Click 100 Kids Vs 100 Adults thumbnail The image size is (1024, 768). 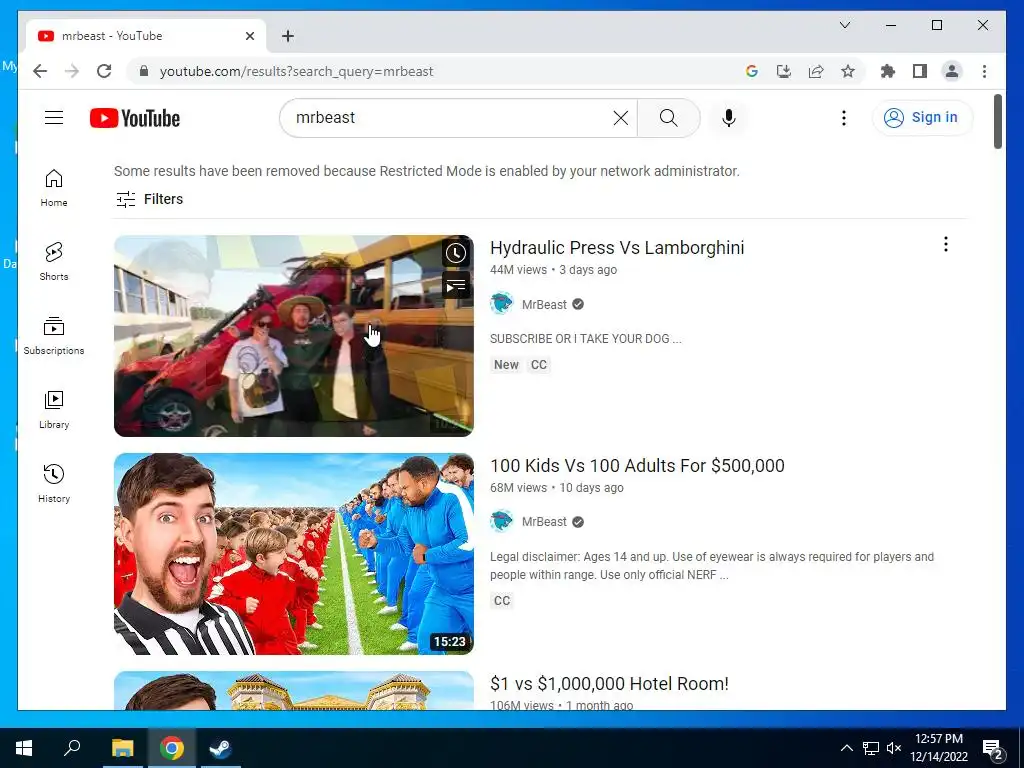click(294, 554)
